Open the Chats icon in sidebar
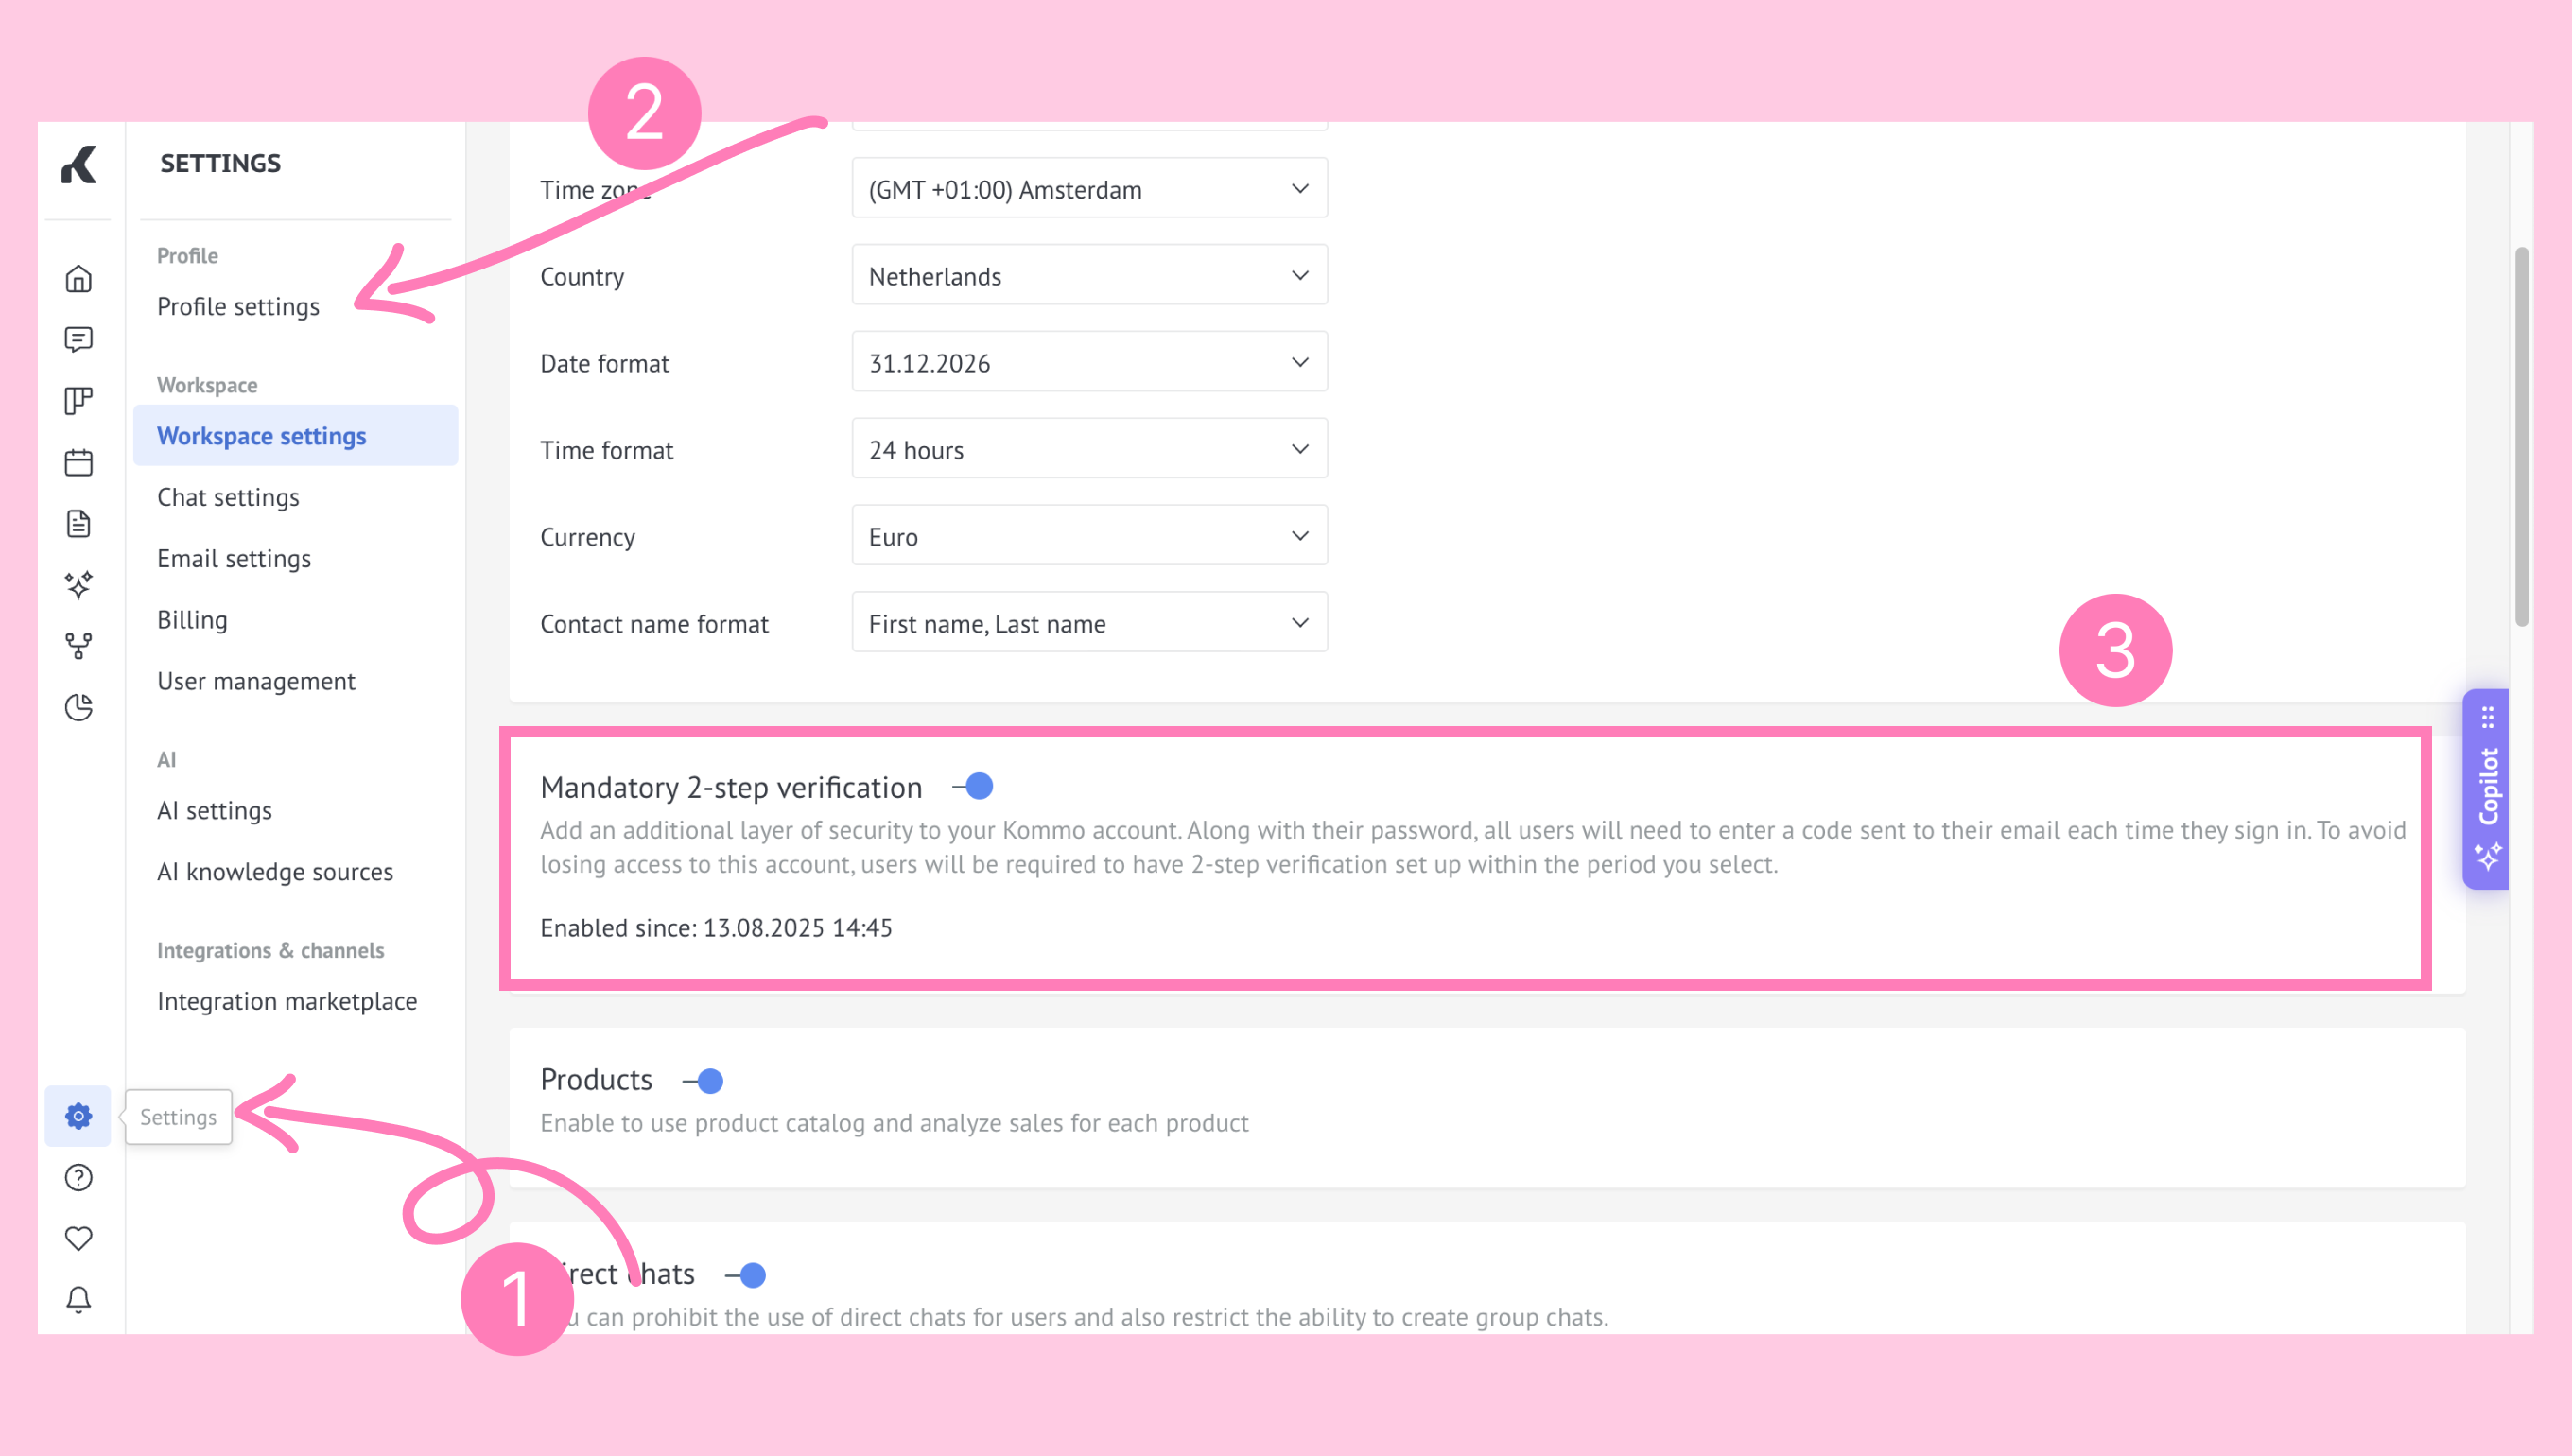The height and width of the screenshot is (1456, 2572). click(x=78, y=340)
